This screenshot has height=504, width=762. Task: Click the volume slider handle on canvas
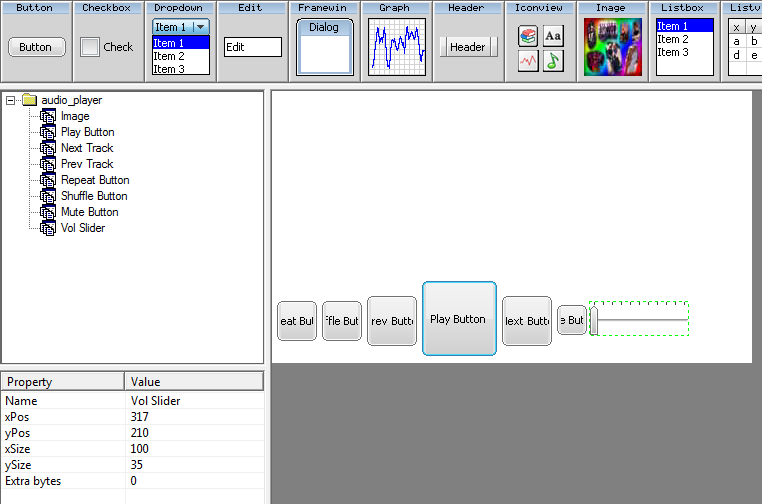[594, 320]
